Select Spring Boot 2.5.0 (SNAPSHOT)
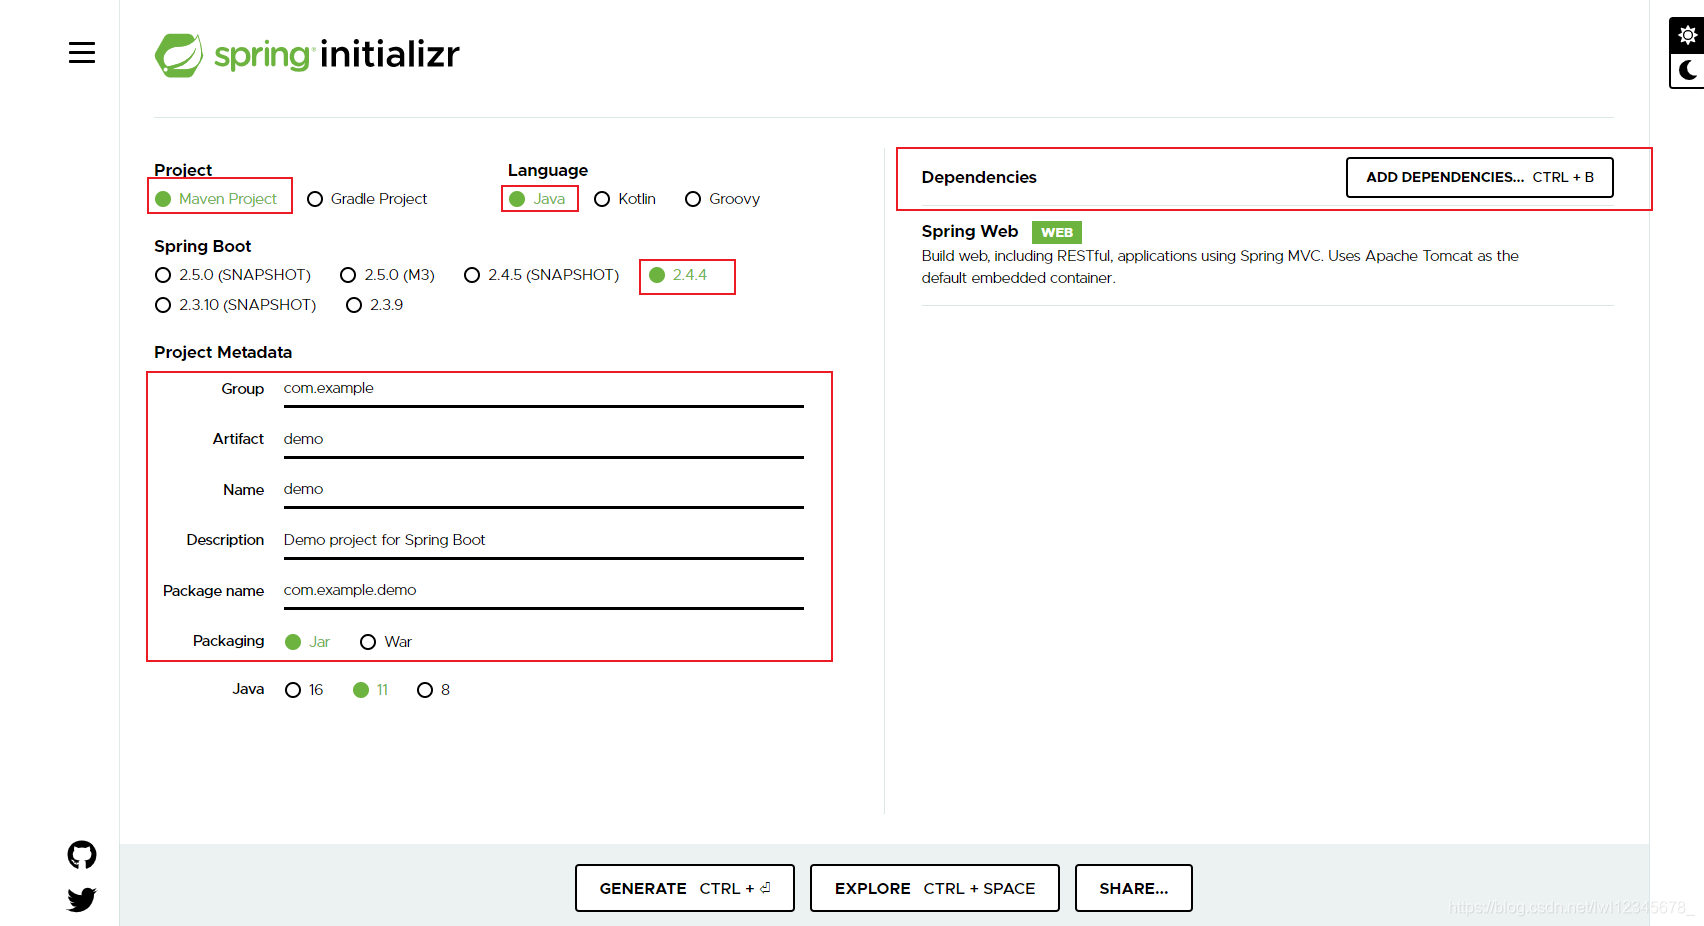 [233, 275]
